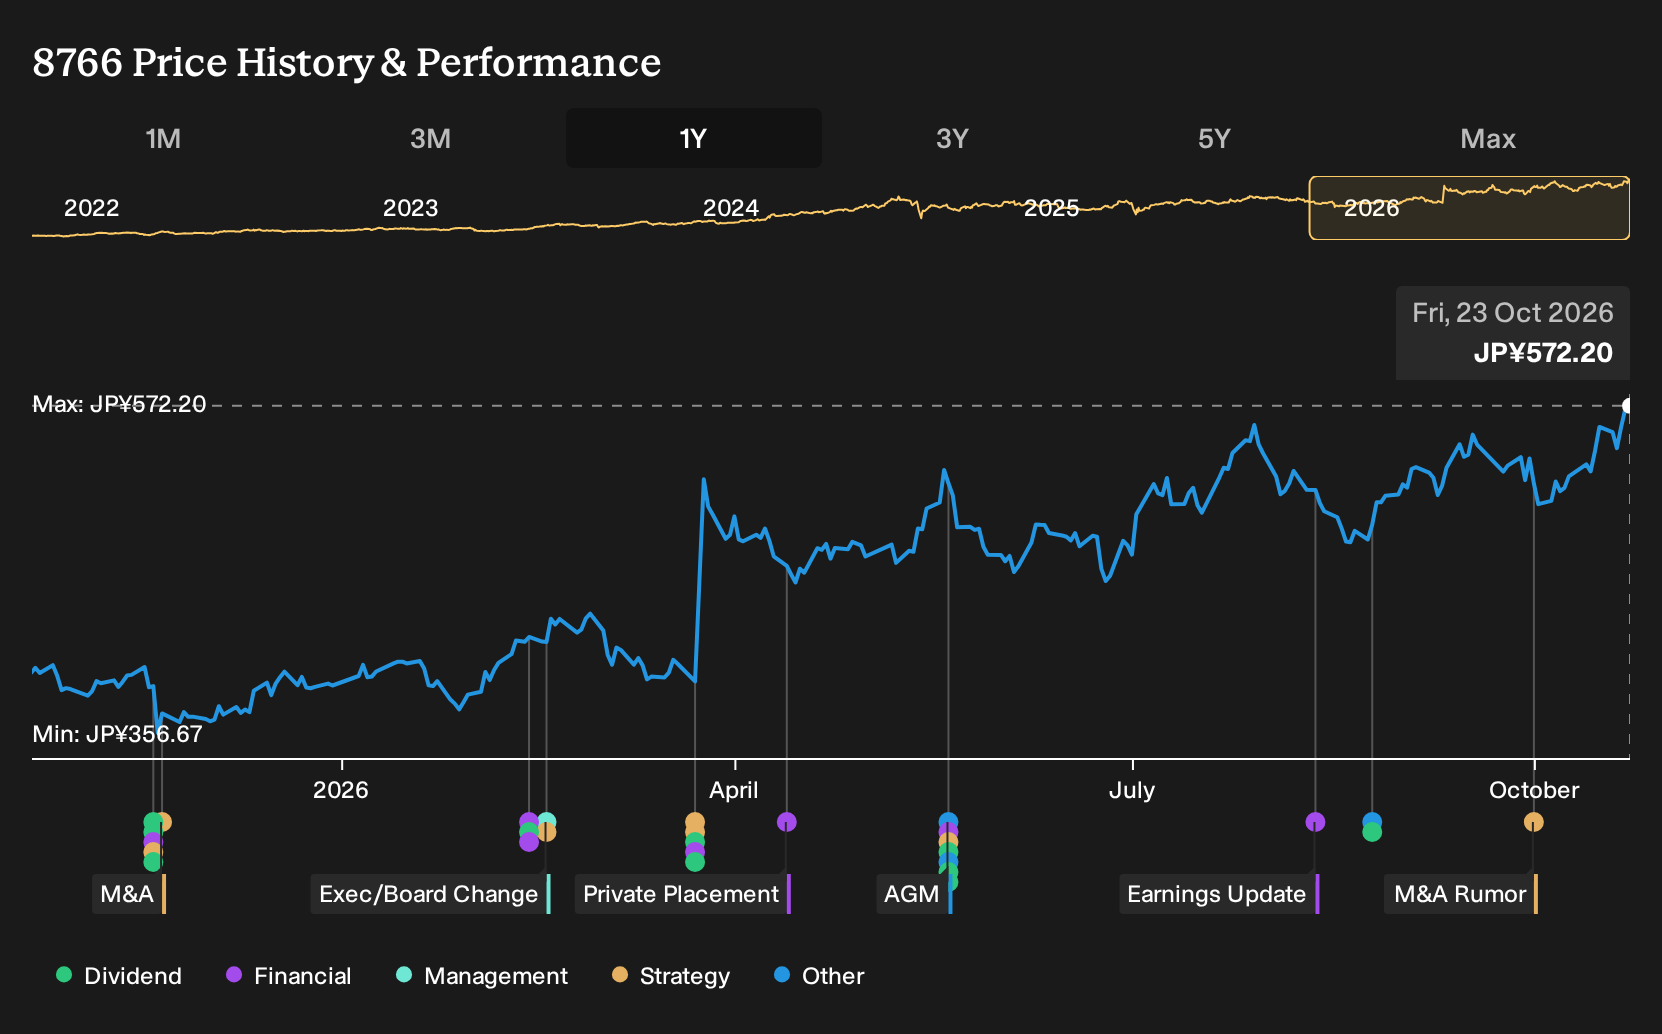Click the top blue dot above AGM
This screenshot has height=1034, width=1662.
pos(948,821)
